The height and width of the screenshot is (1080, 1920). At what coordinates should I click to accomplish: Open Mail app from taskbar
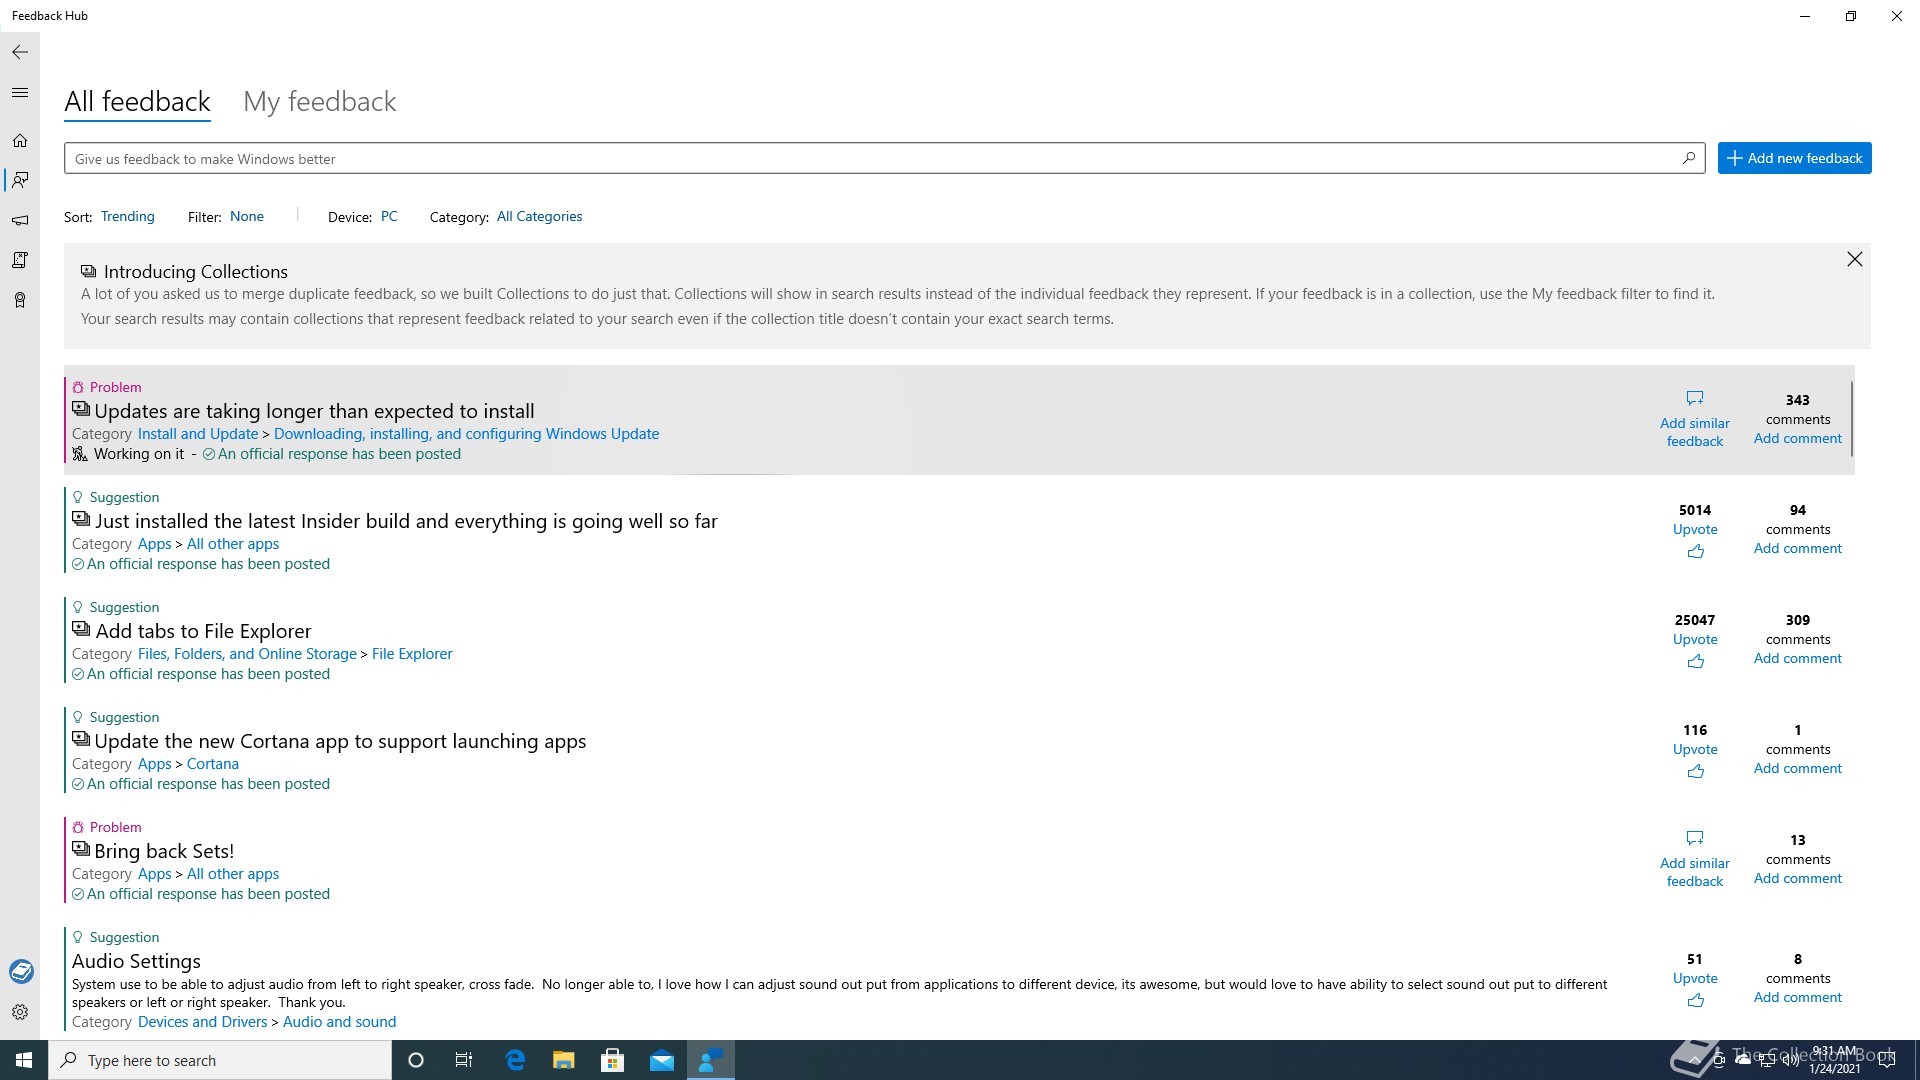click(662, 1060)
